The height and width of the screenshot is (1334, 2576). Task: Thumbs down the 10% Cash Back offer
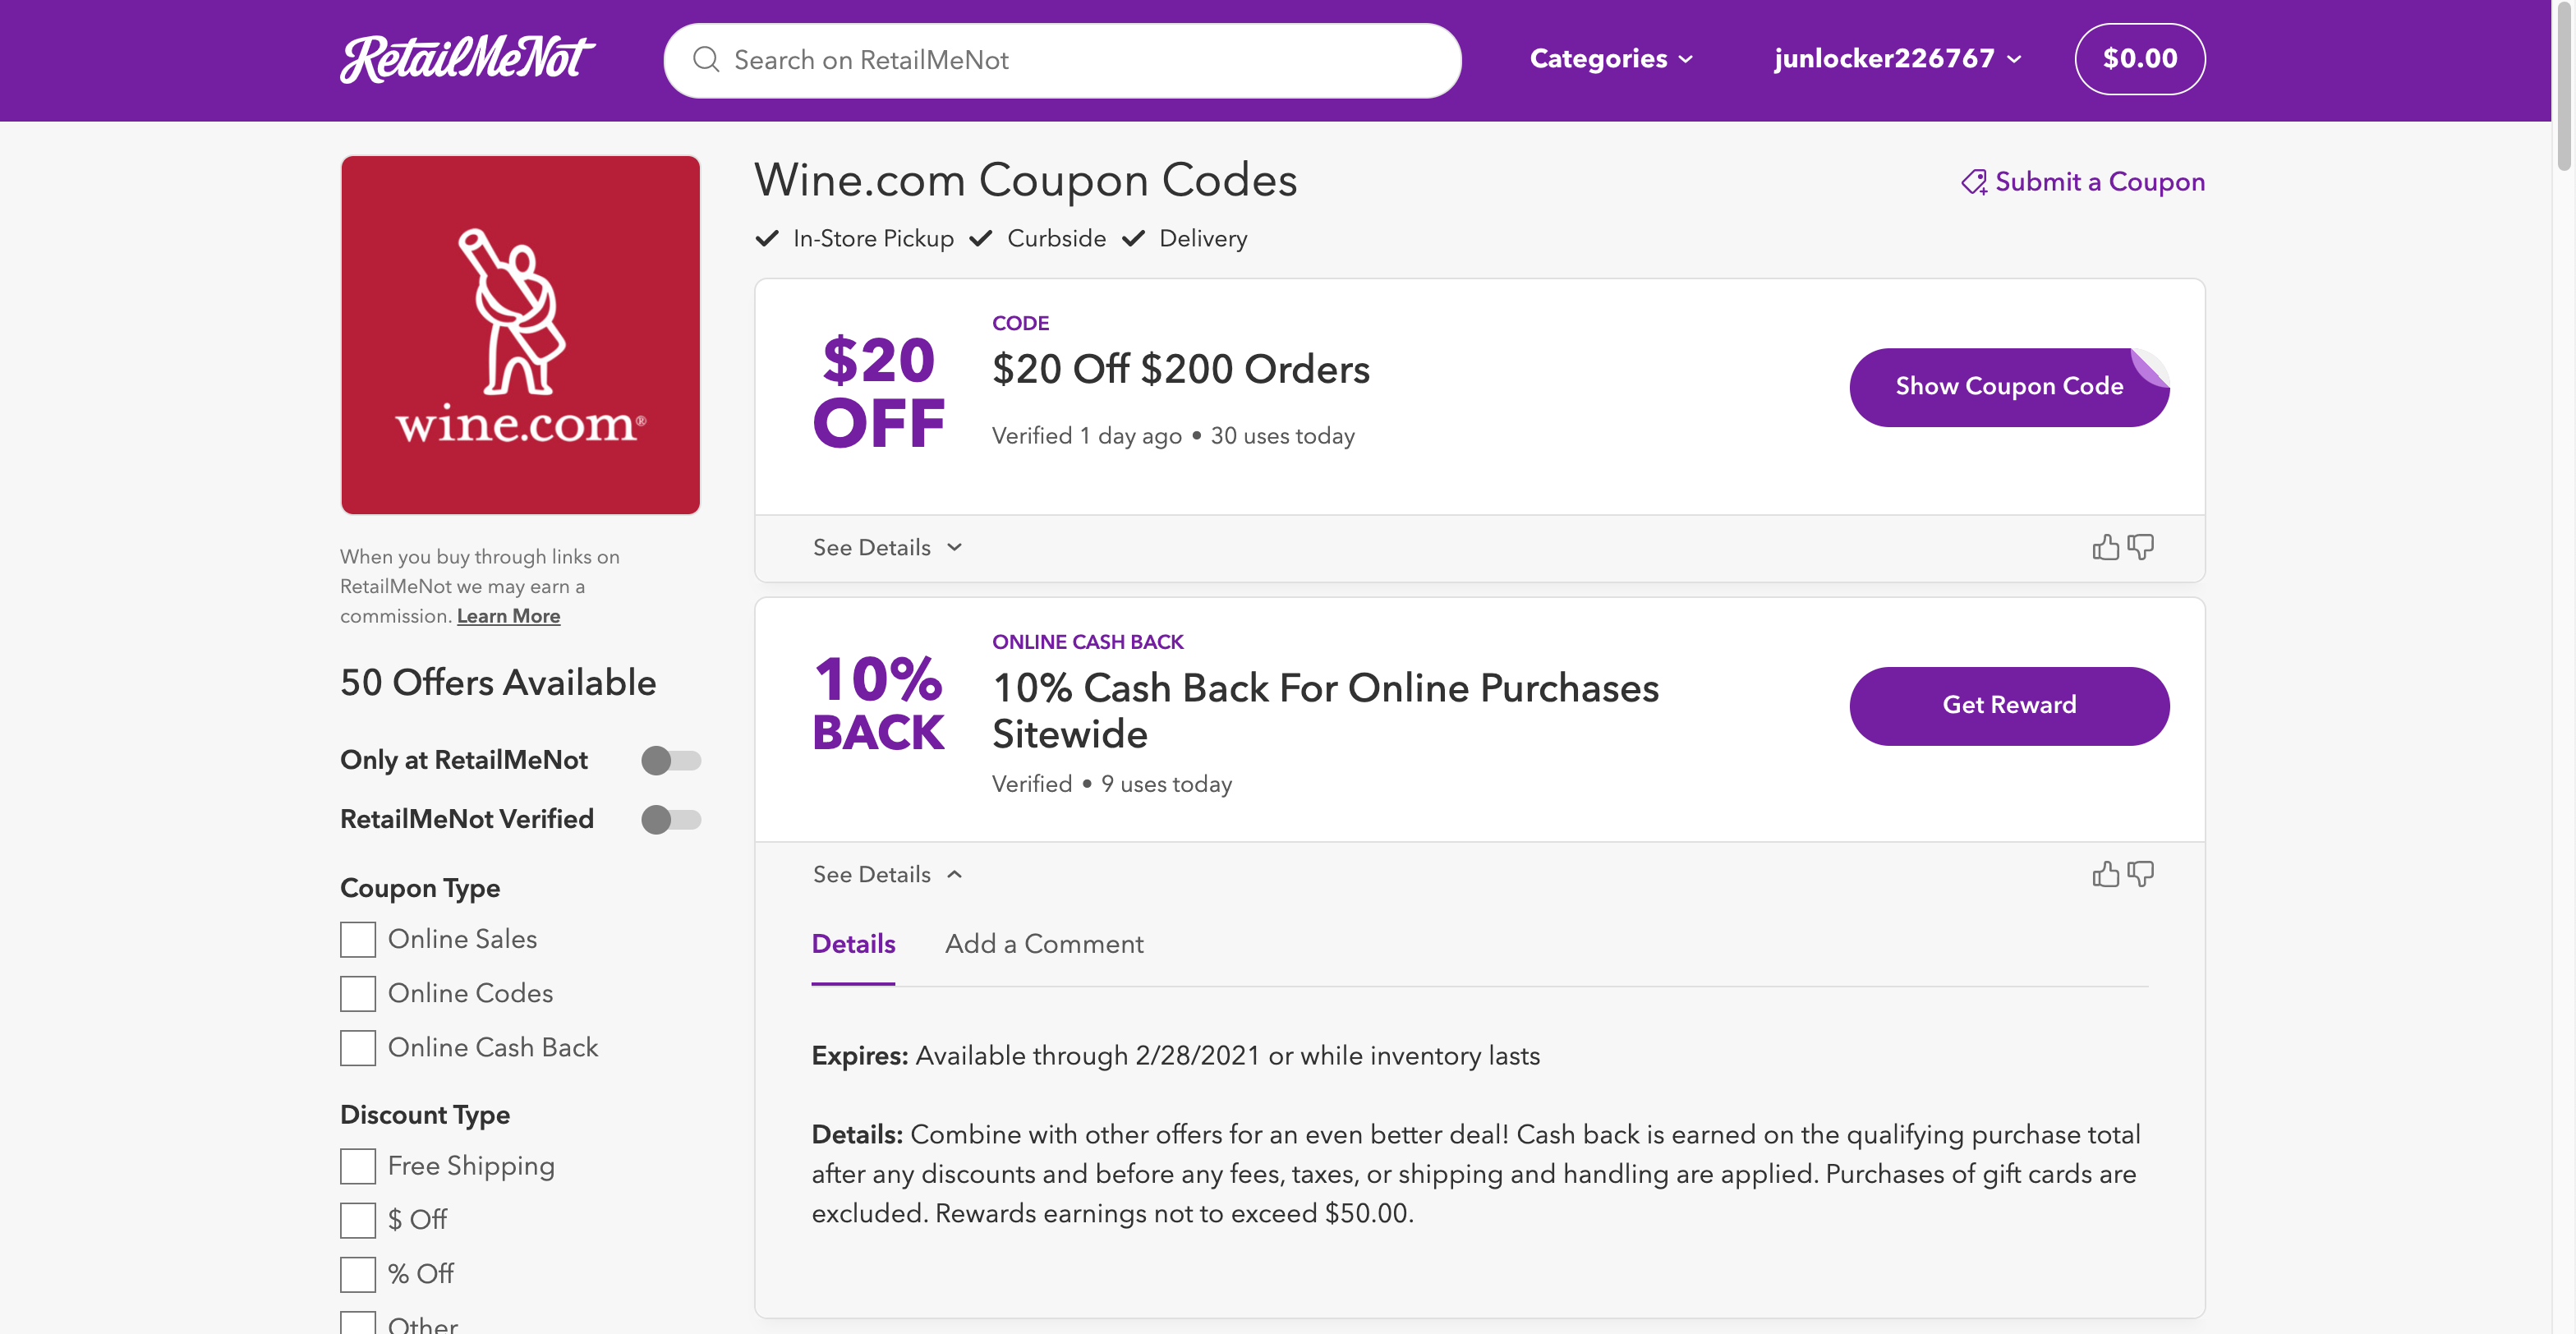(x=2141, y=874)
